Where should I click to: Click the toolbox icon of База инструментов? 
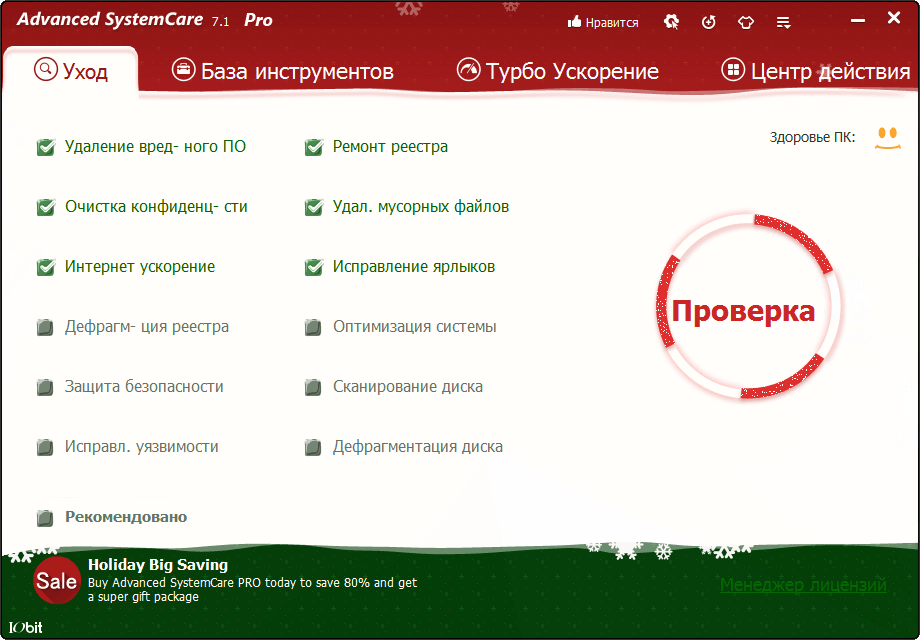tap(183, 70)
